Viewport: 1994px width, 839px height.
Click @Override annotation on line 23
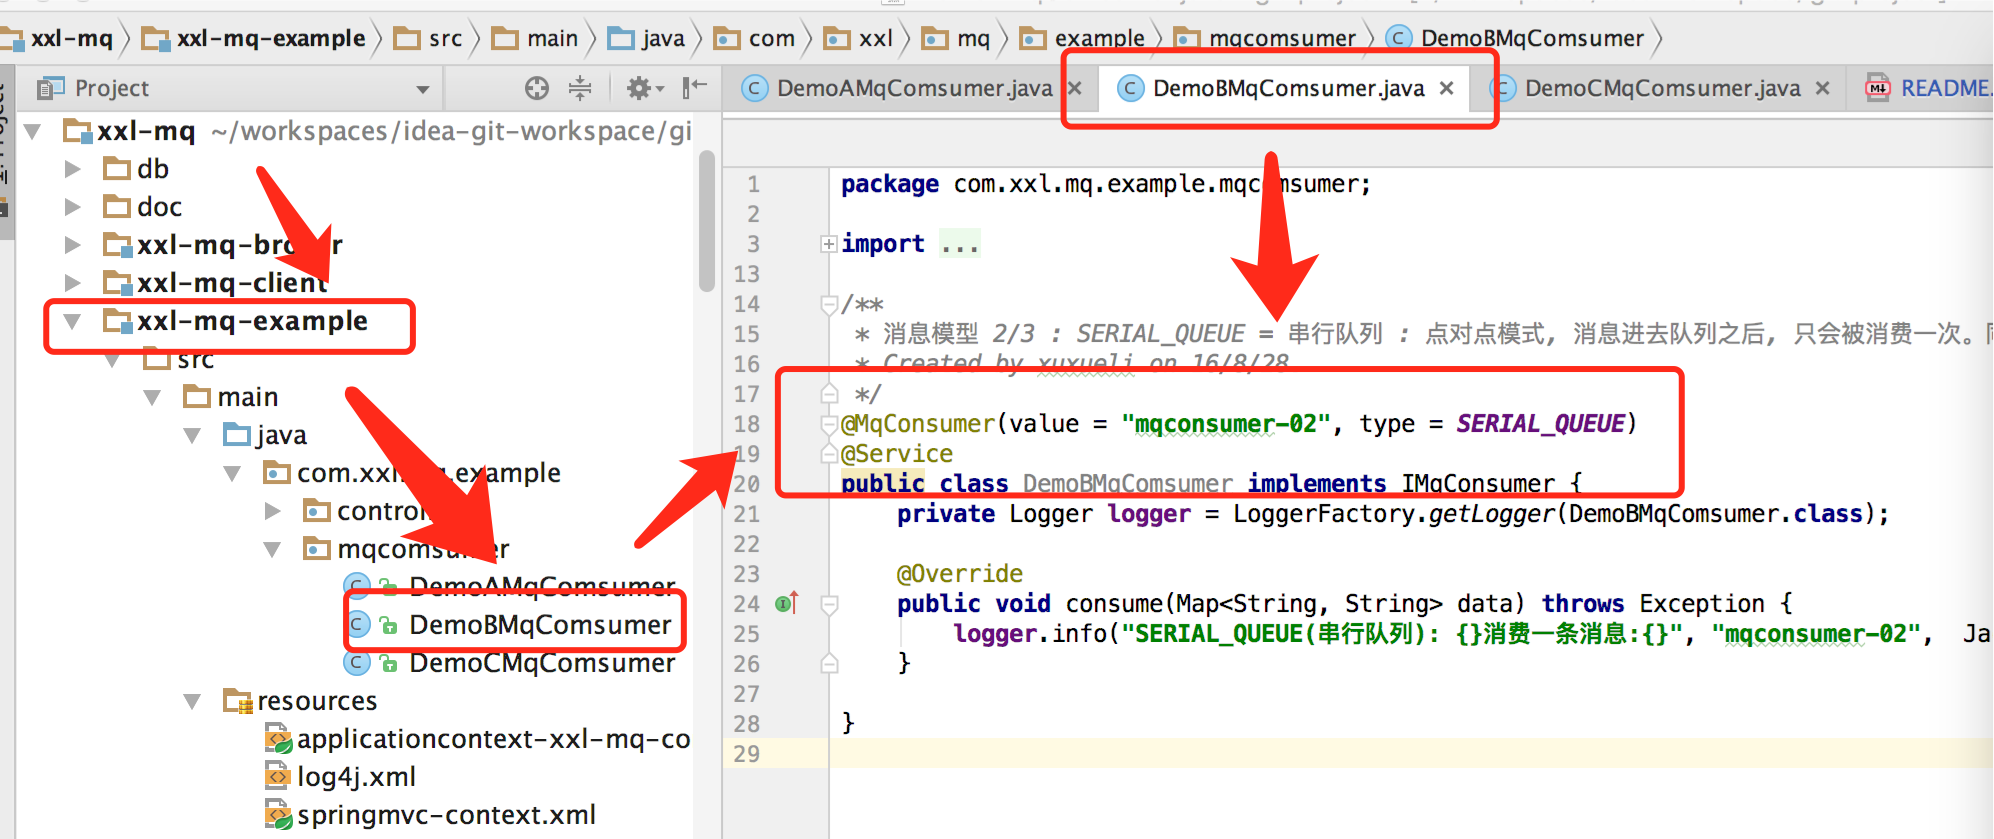pos(960,574)
